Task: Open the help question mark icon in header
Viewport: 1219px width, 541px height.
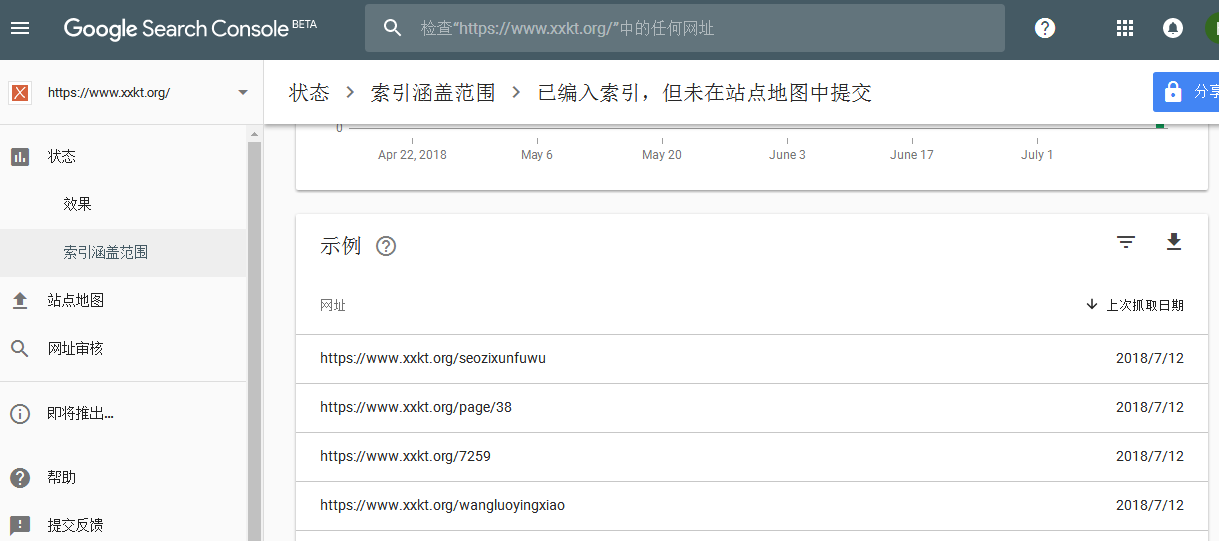Action: 1045,28
